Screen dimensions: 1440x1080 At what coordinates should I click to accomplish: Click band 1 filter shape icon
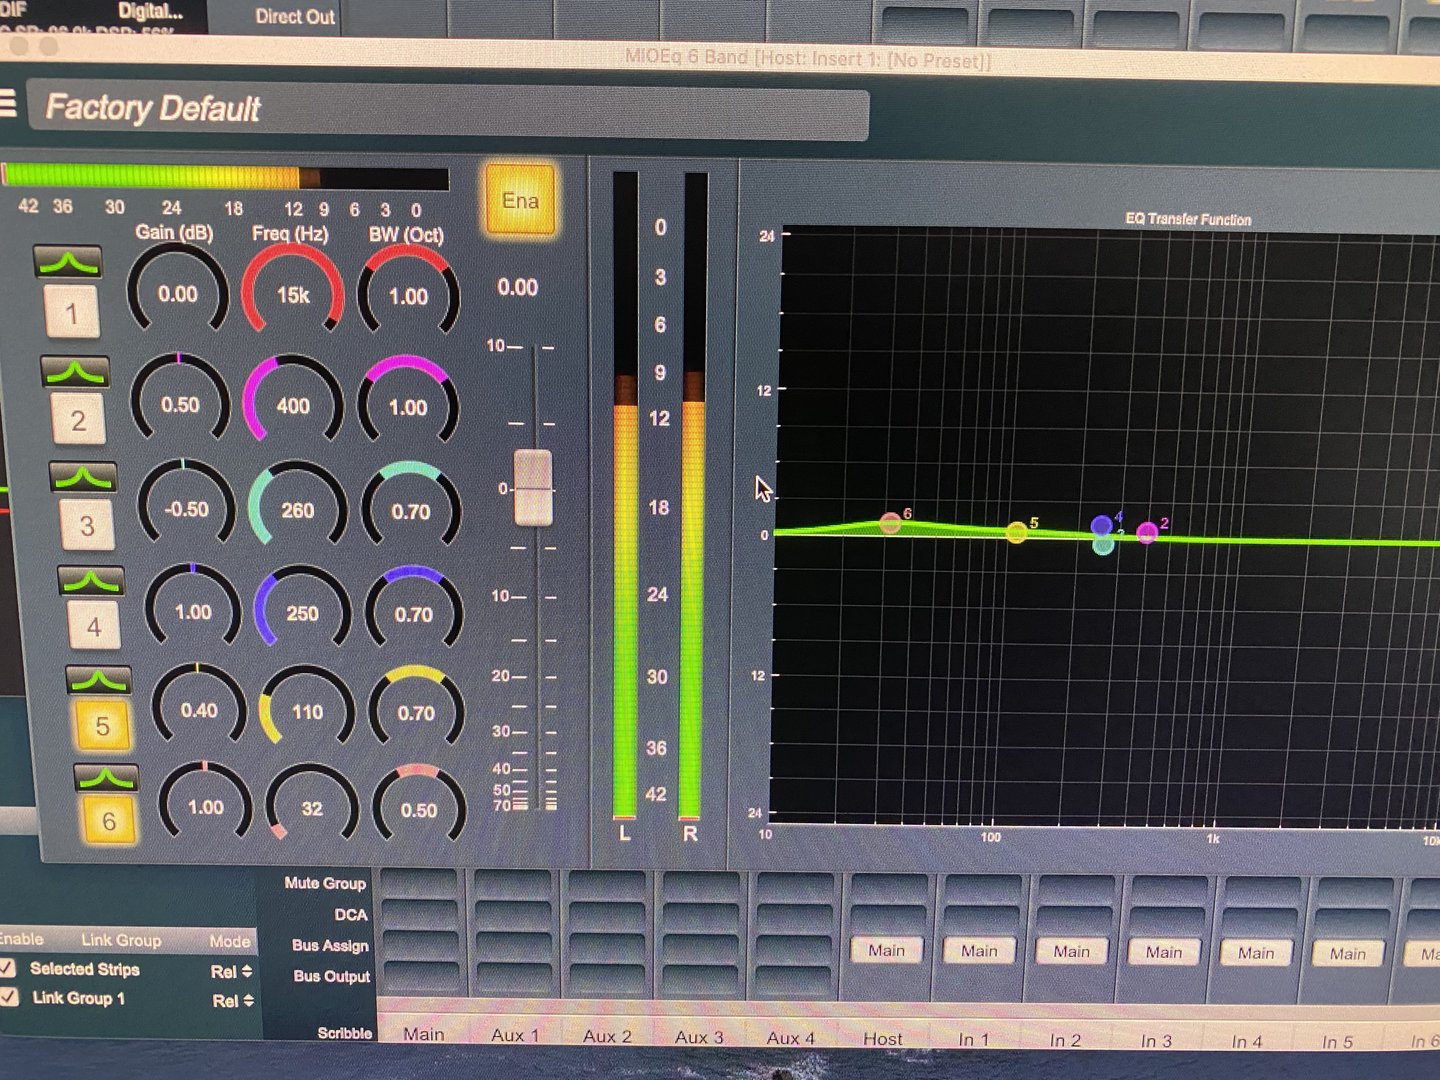point(68,262)
